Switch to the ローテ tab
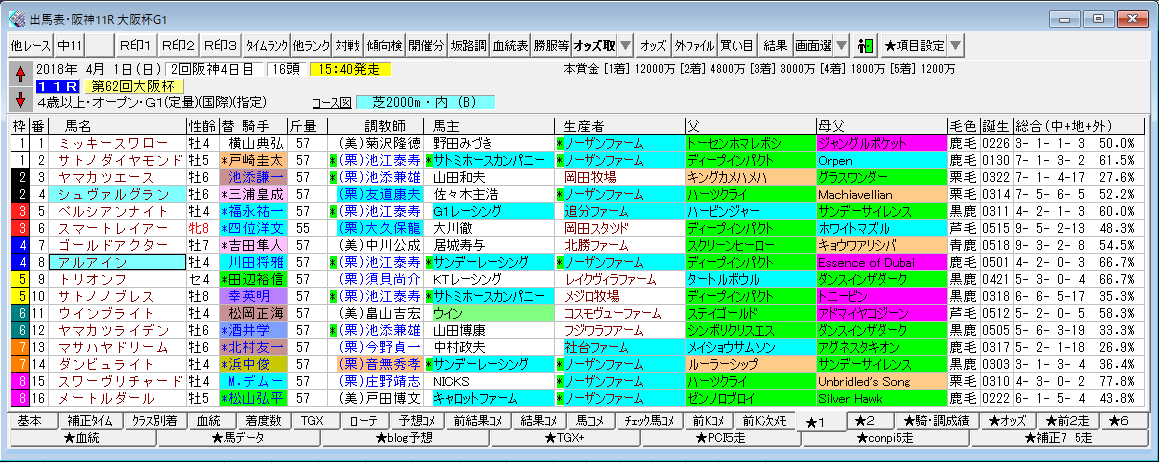1159x463 pixels. click(x=367, y=422)
